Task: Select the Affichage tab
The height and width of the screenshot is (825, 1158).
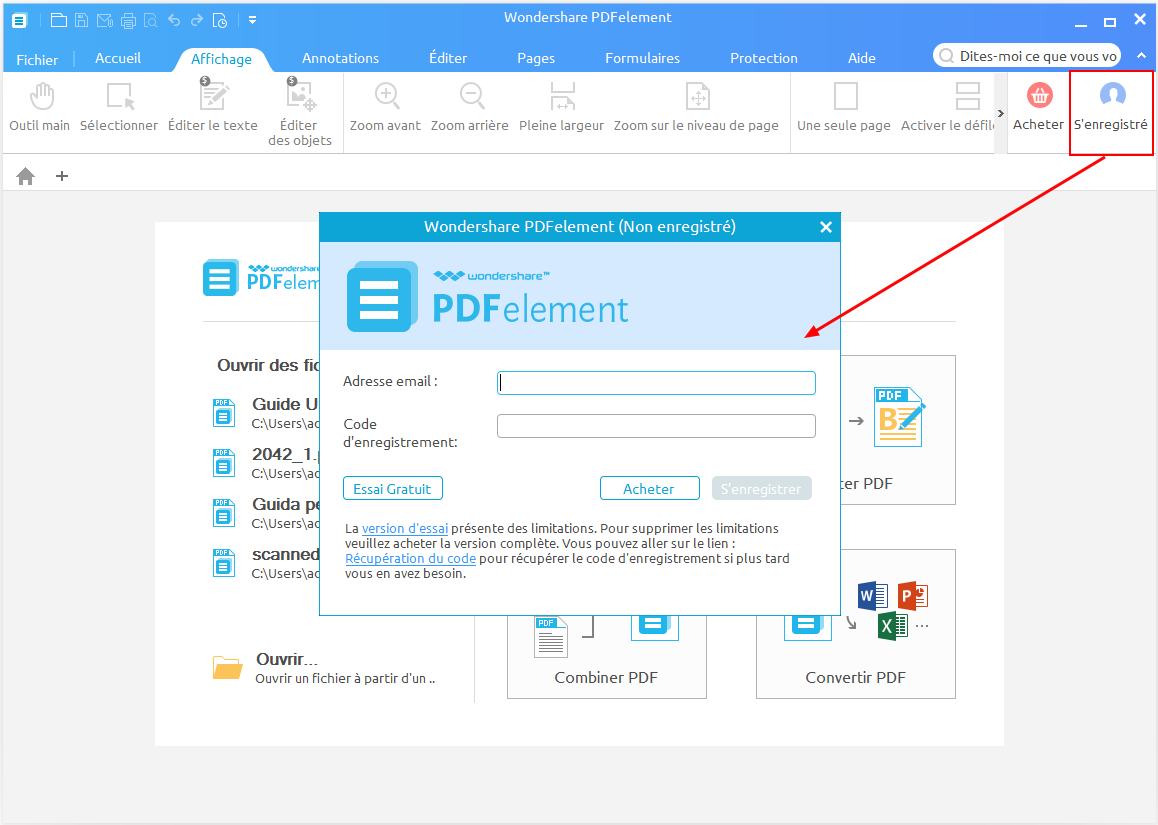Action: click(222, 59)
